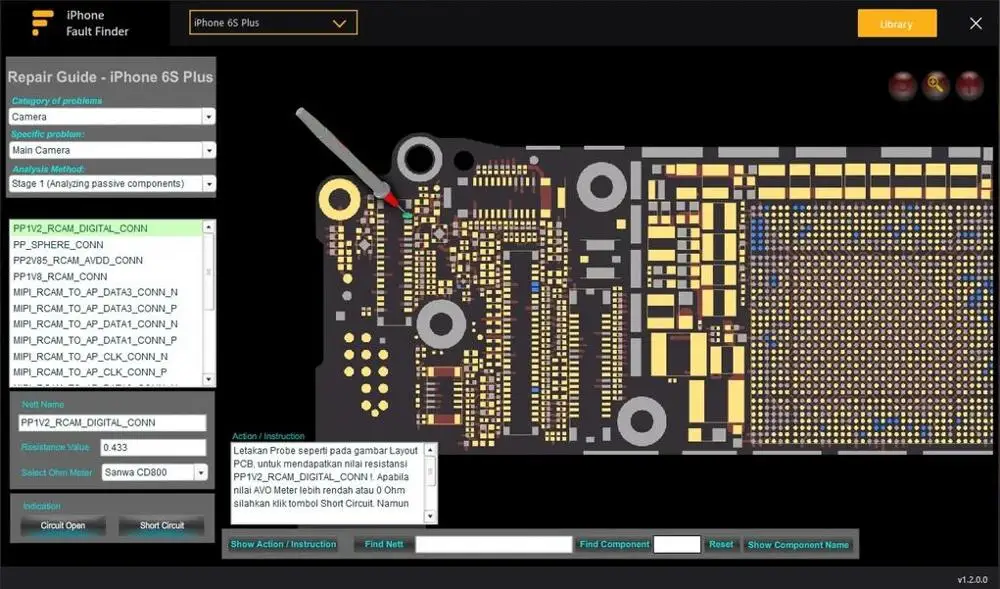Click the Reset button
The image size is (1000, 589).
(x=721, y=544)
